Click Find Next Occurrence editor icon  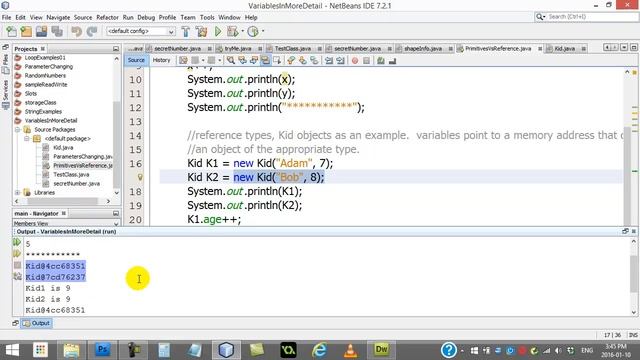point(254,60)
